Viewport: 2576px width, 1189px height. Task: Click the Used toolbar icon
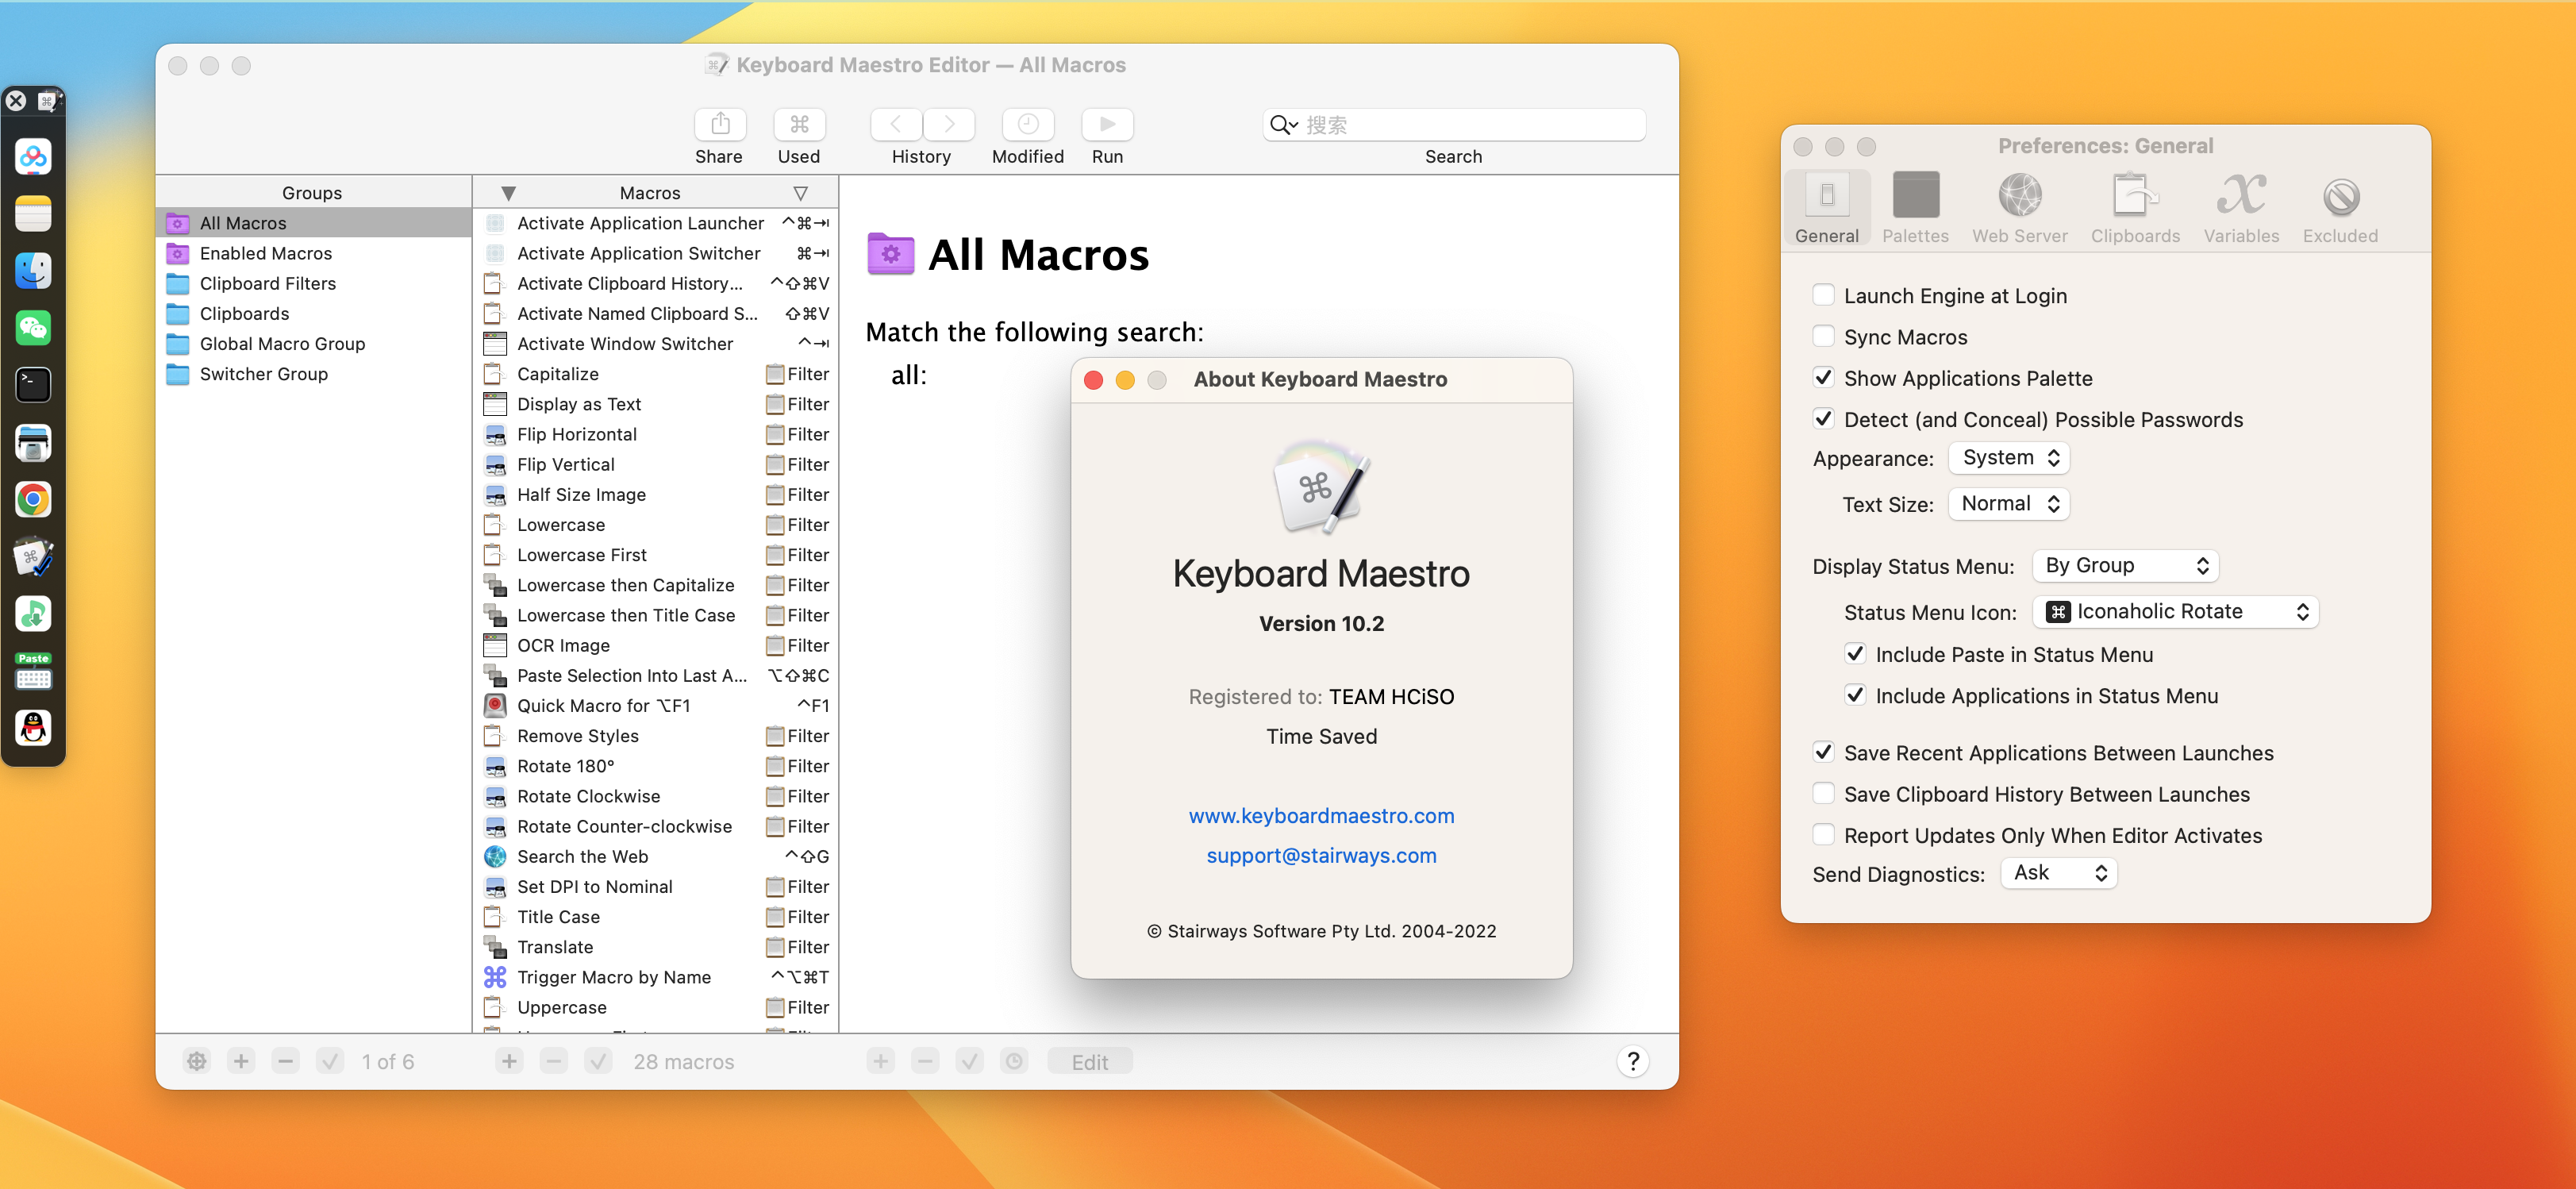799,124
